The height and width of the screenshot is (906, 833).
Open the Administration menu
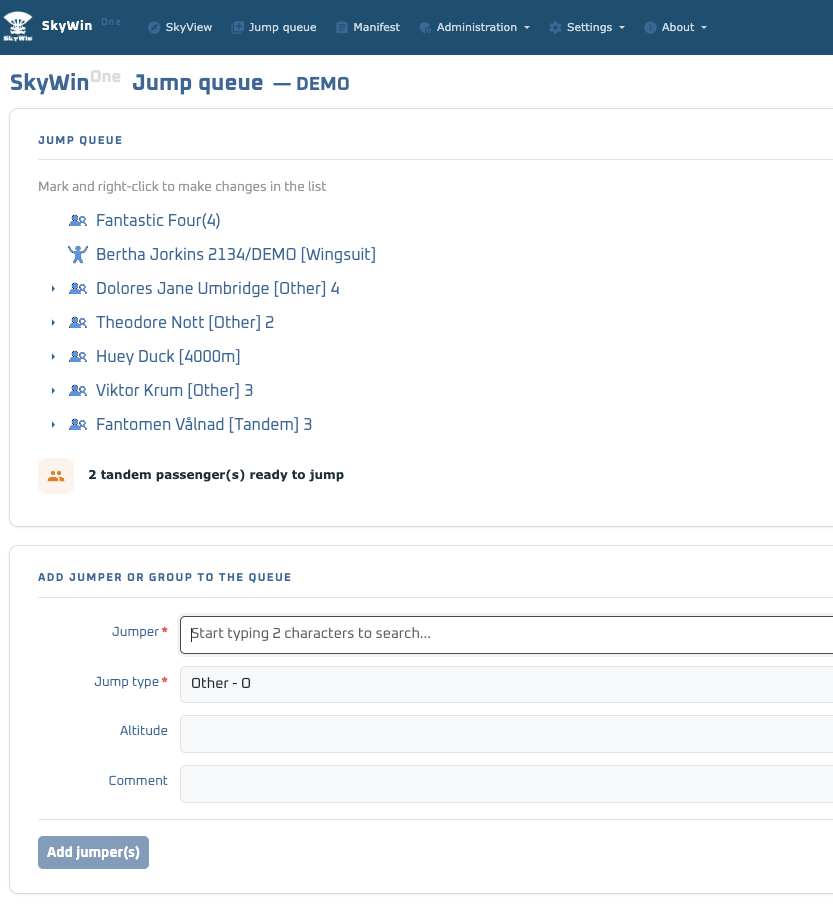click(475, 28)
